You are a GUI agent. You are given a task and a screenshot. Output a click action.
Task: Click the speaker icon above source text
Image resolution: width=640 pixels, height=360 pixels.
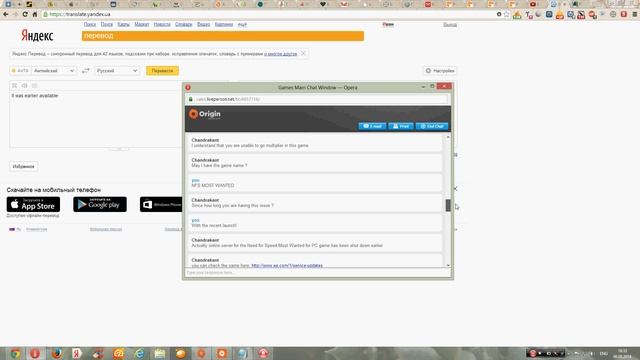point(24,86)
